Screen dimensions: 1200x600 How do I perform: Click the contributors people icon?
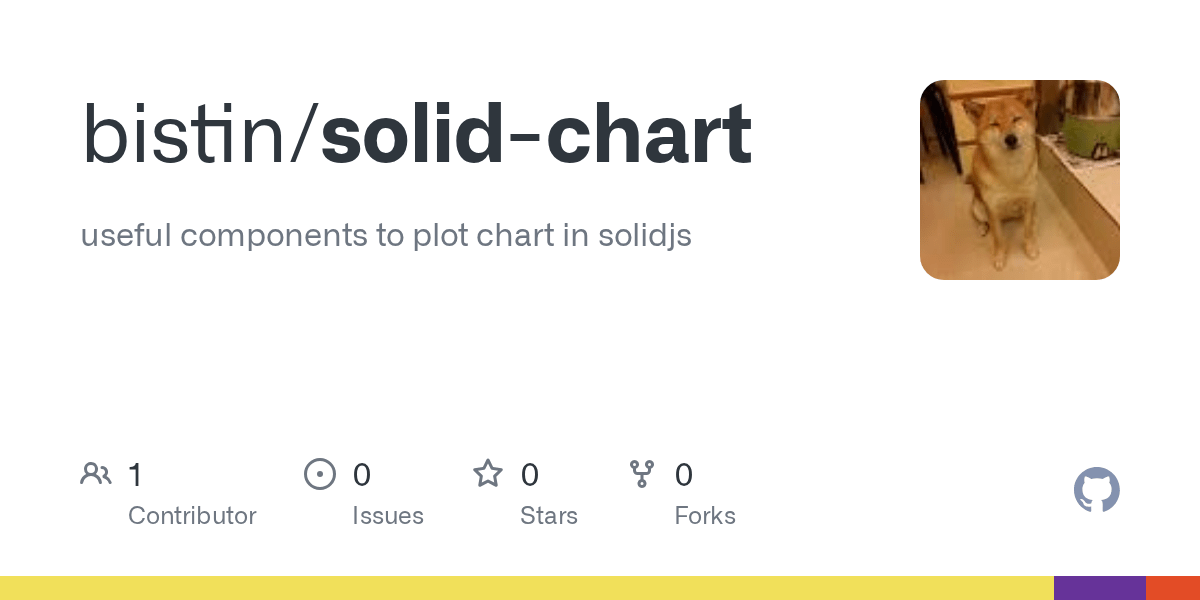[96, 474]
